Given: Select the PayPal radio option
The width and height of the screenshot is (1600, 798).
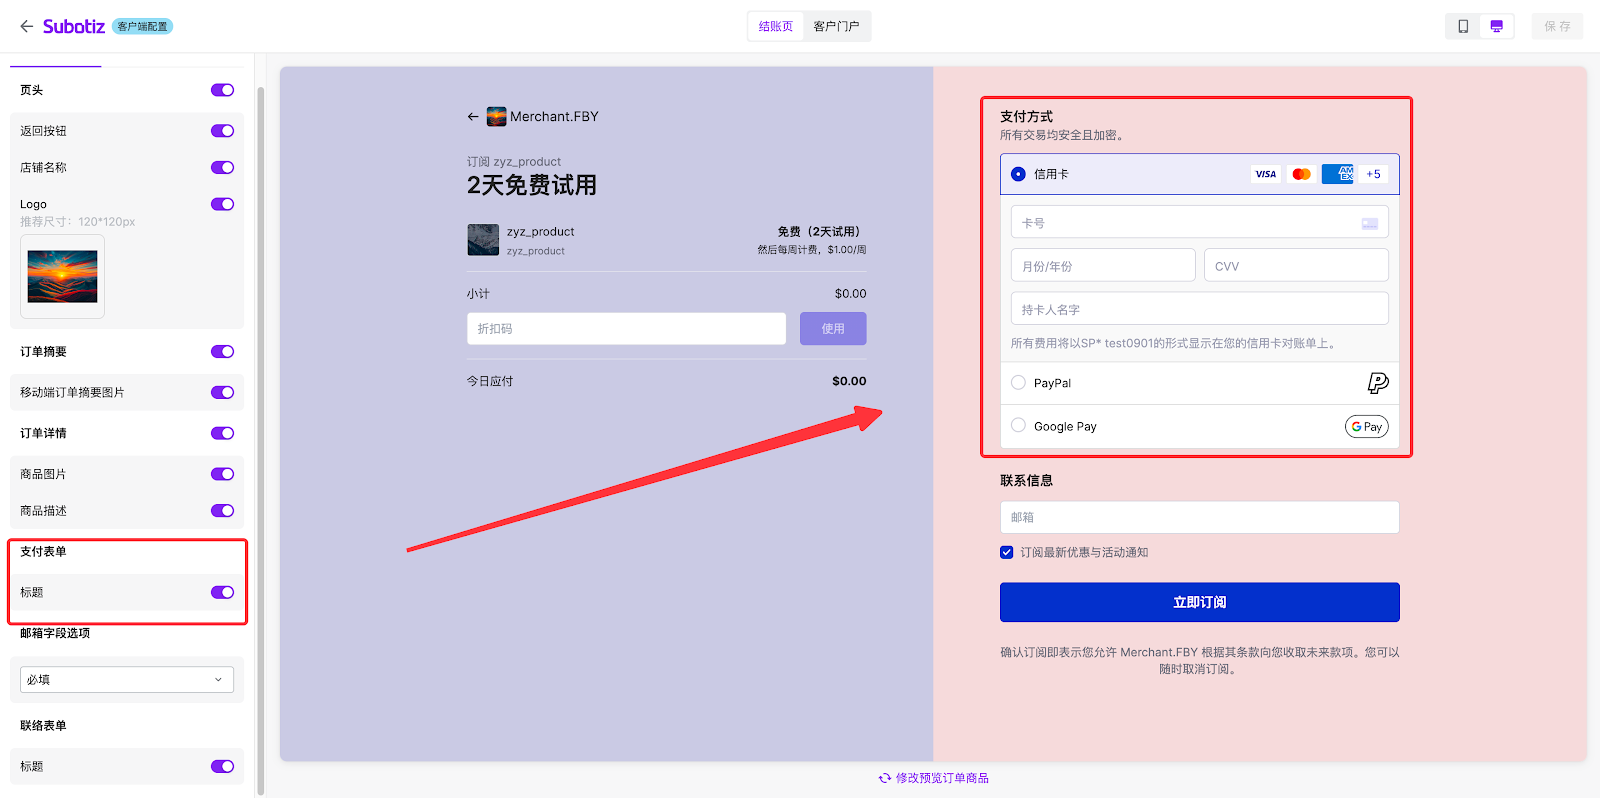Looking at the screenshot, I should (1018, 383).
